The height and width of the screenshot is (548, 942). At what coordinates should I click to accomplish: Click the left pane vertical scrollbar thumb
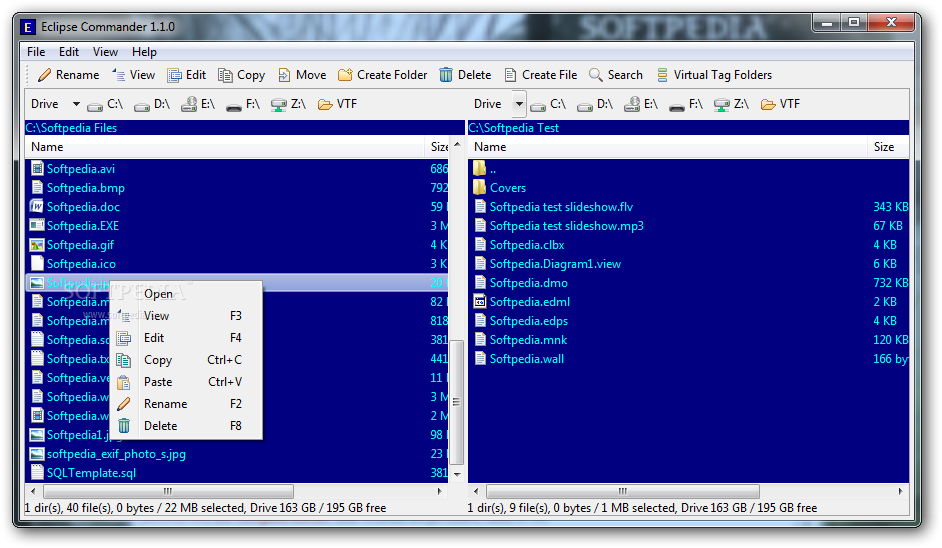(x=457, y=402)
